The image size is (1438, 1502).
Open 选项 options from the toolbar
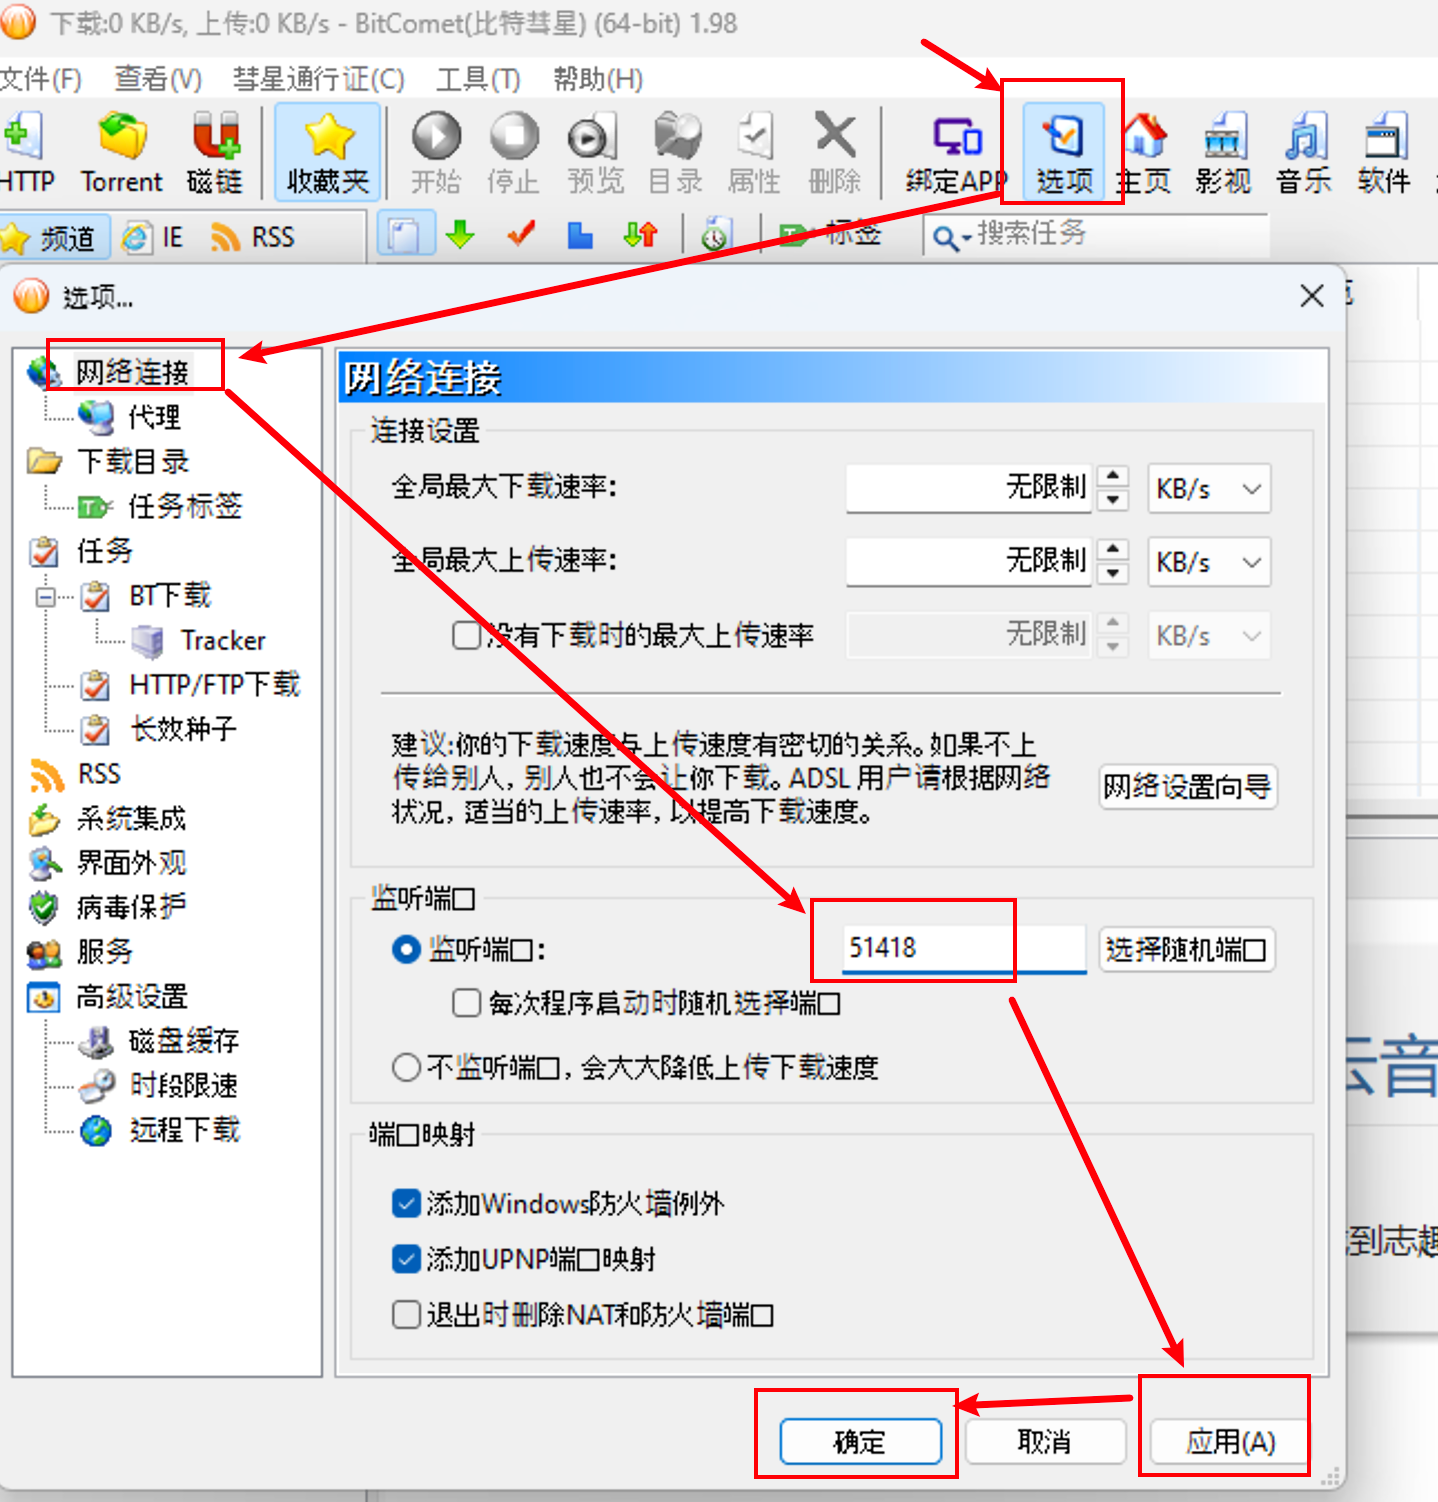[x=1064, y=153]
